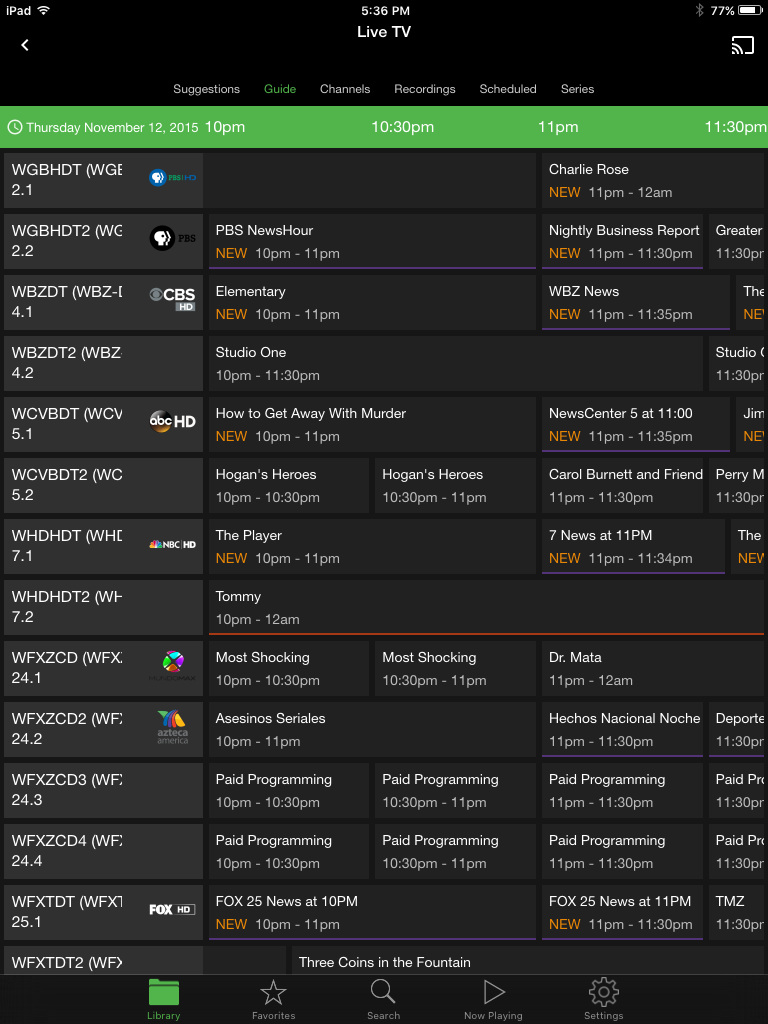Switch to the Recordings tab
Viewport: 768px width, 1024px height.
point(424,89)
